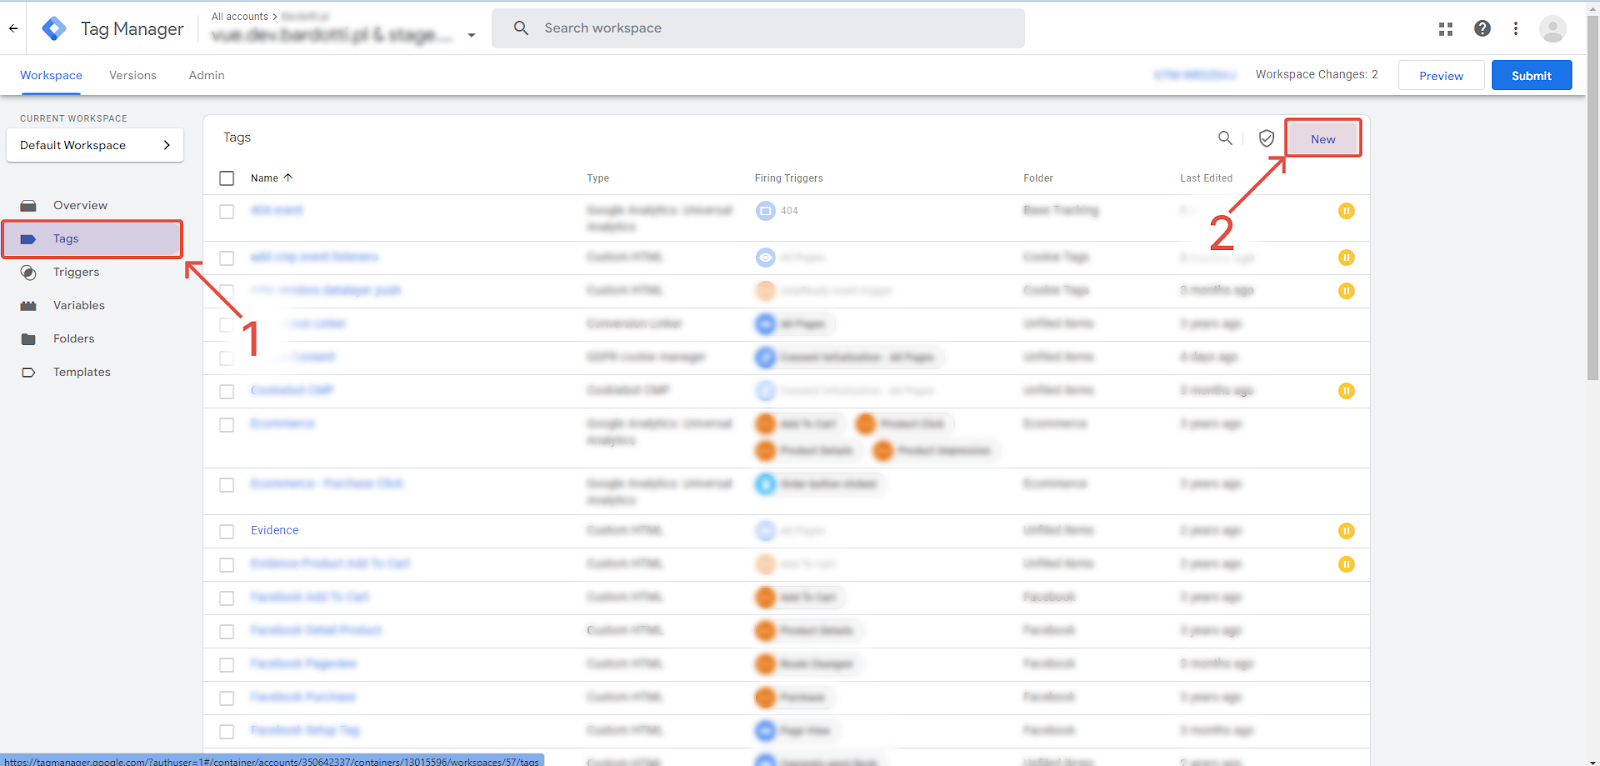The image size is (1600, 766).
Task: Open Templates in the sidebar
Action: (x=82, y=372)
